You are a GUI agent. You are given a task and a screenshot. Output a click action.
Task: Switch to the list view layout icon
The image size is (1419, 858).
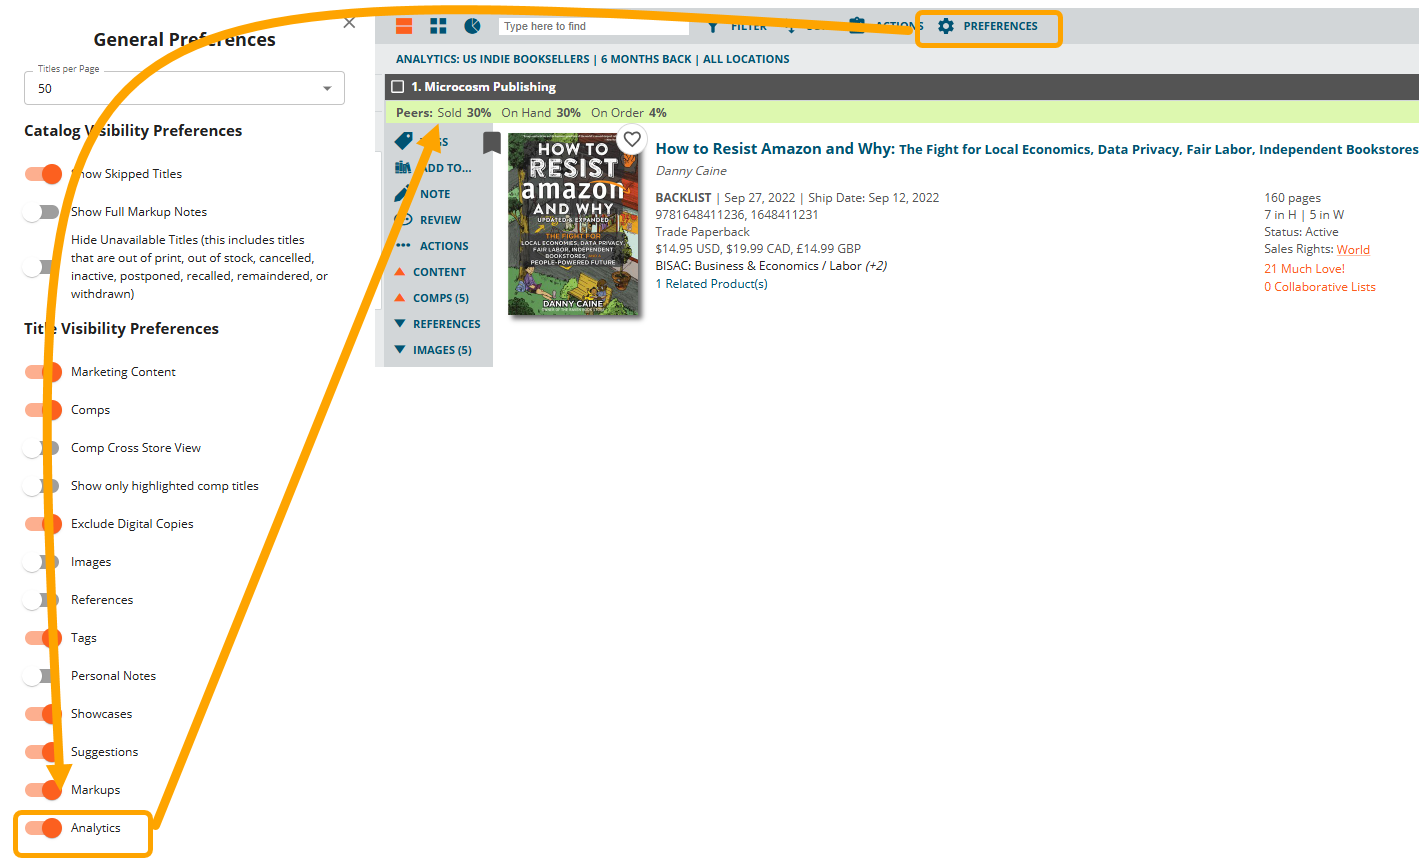click(404, 26)
